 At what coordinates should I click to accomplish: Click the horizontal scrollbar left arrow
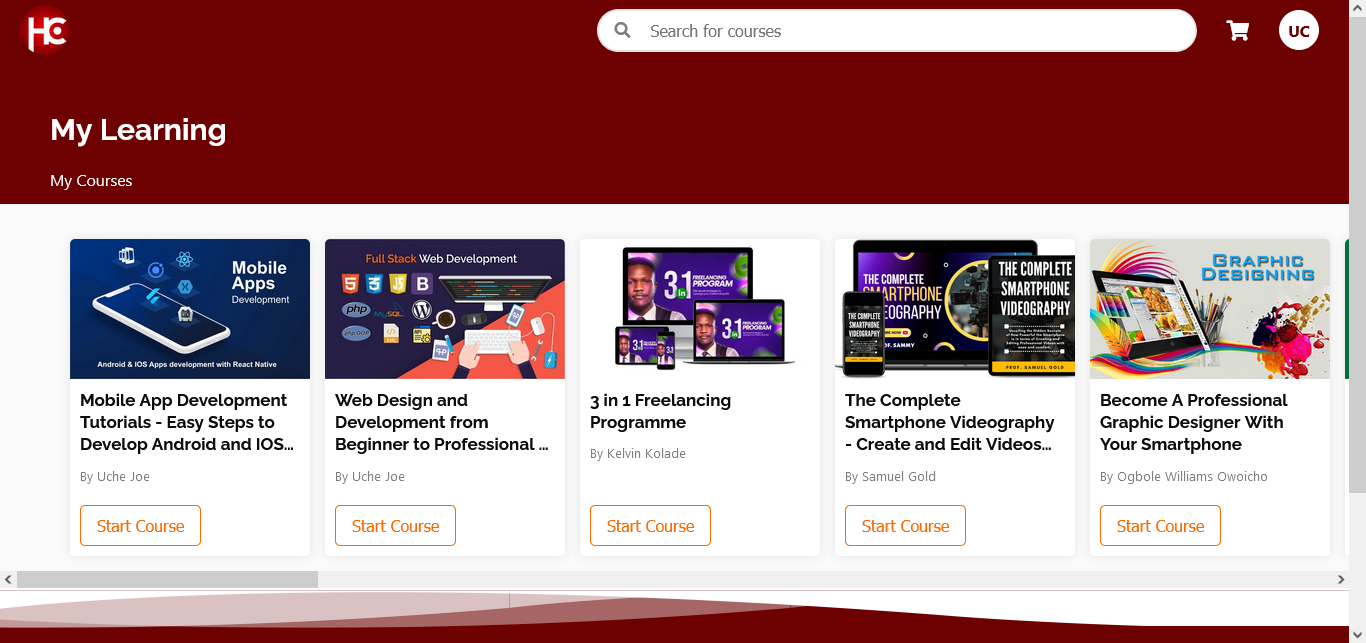pyautogui.click(x=8, y=579)
